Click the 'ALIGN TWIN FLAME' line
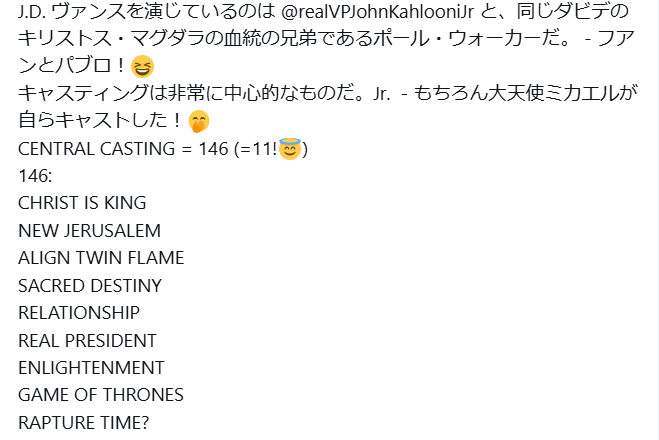 tap(101, 258)
